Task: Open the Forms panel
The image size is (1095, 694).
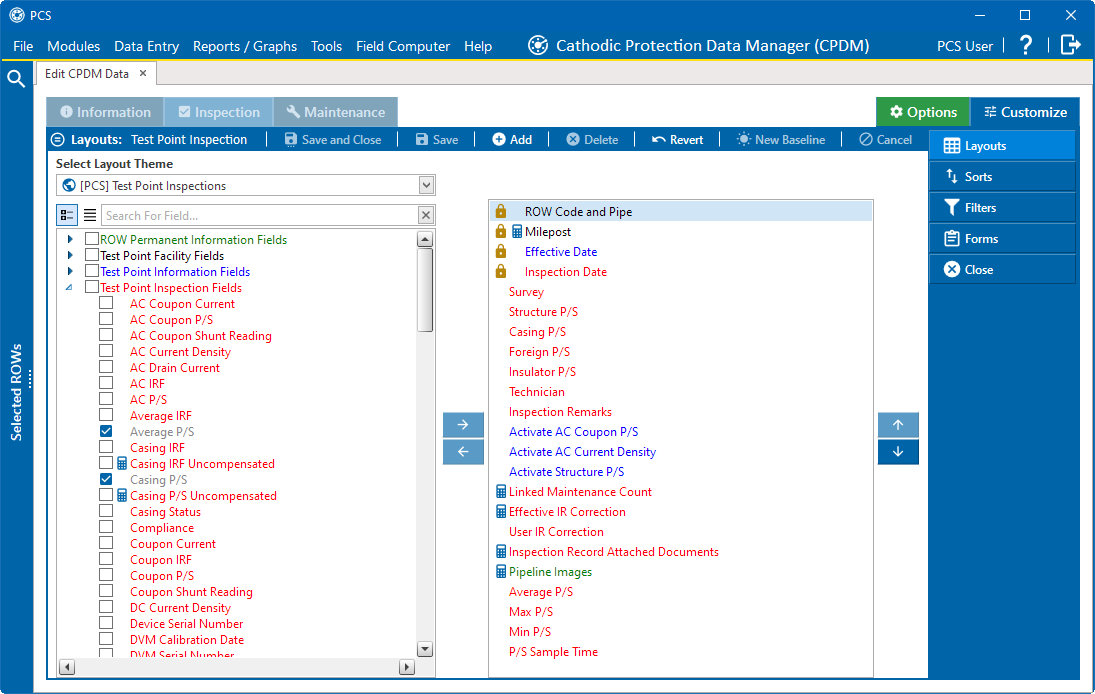Action: pos(1002,239)
